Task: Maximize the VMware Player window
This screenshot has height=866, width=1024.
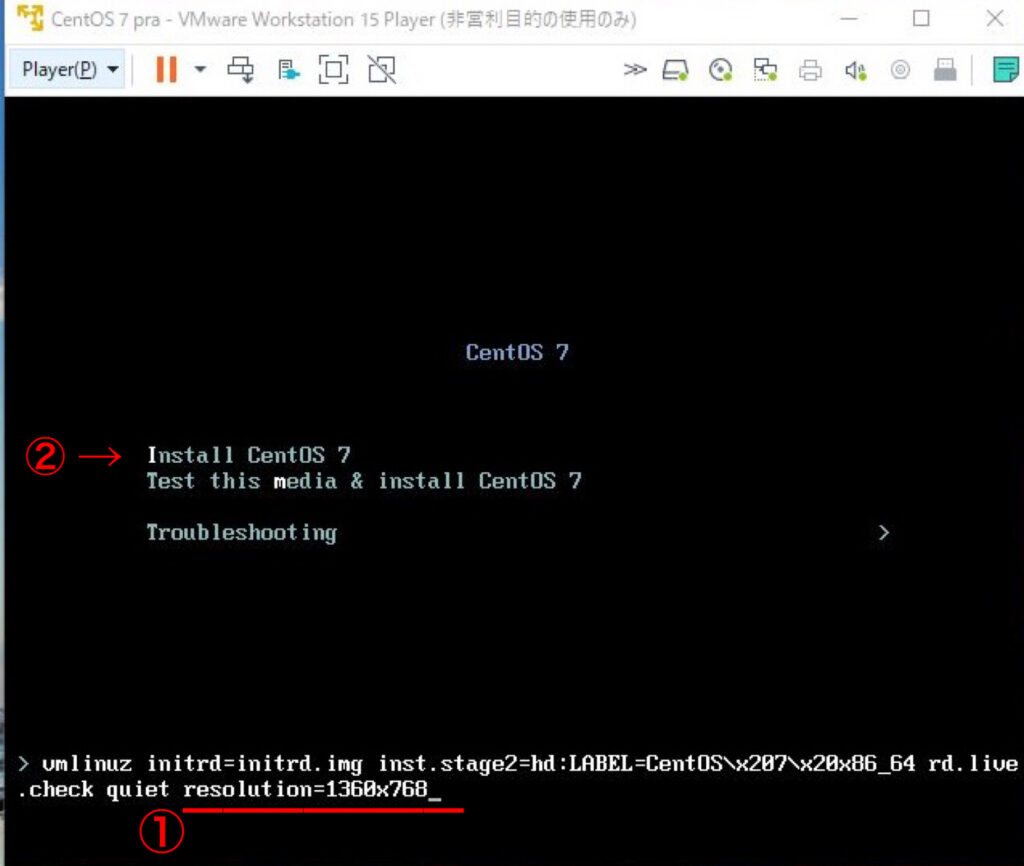Action: (x=921, y=18)
